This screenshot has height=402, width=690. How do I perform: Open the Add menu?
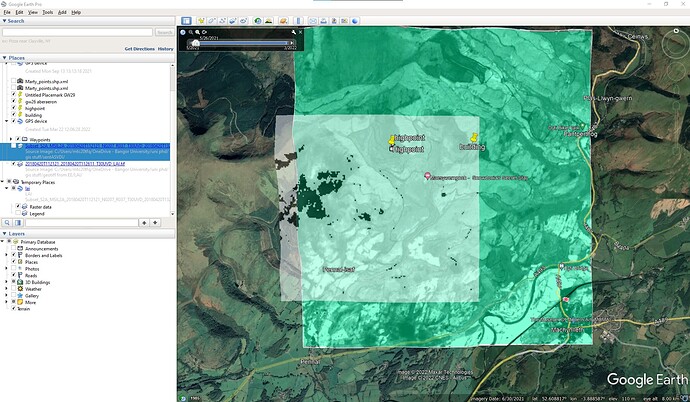(62, 12)
